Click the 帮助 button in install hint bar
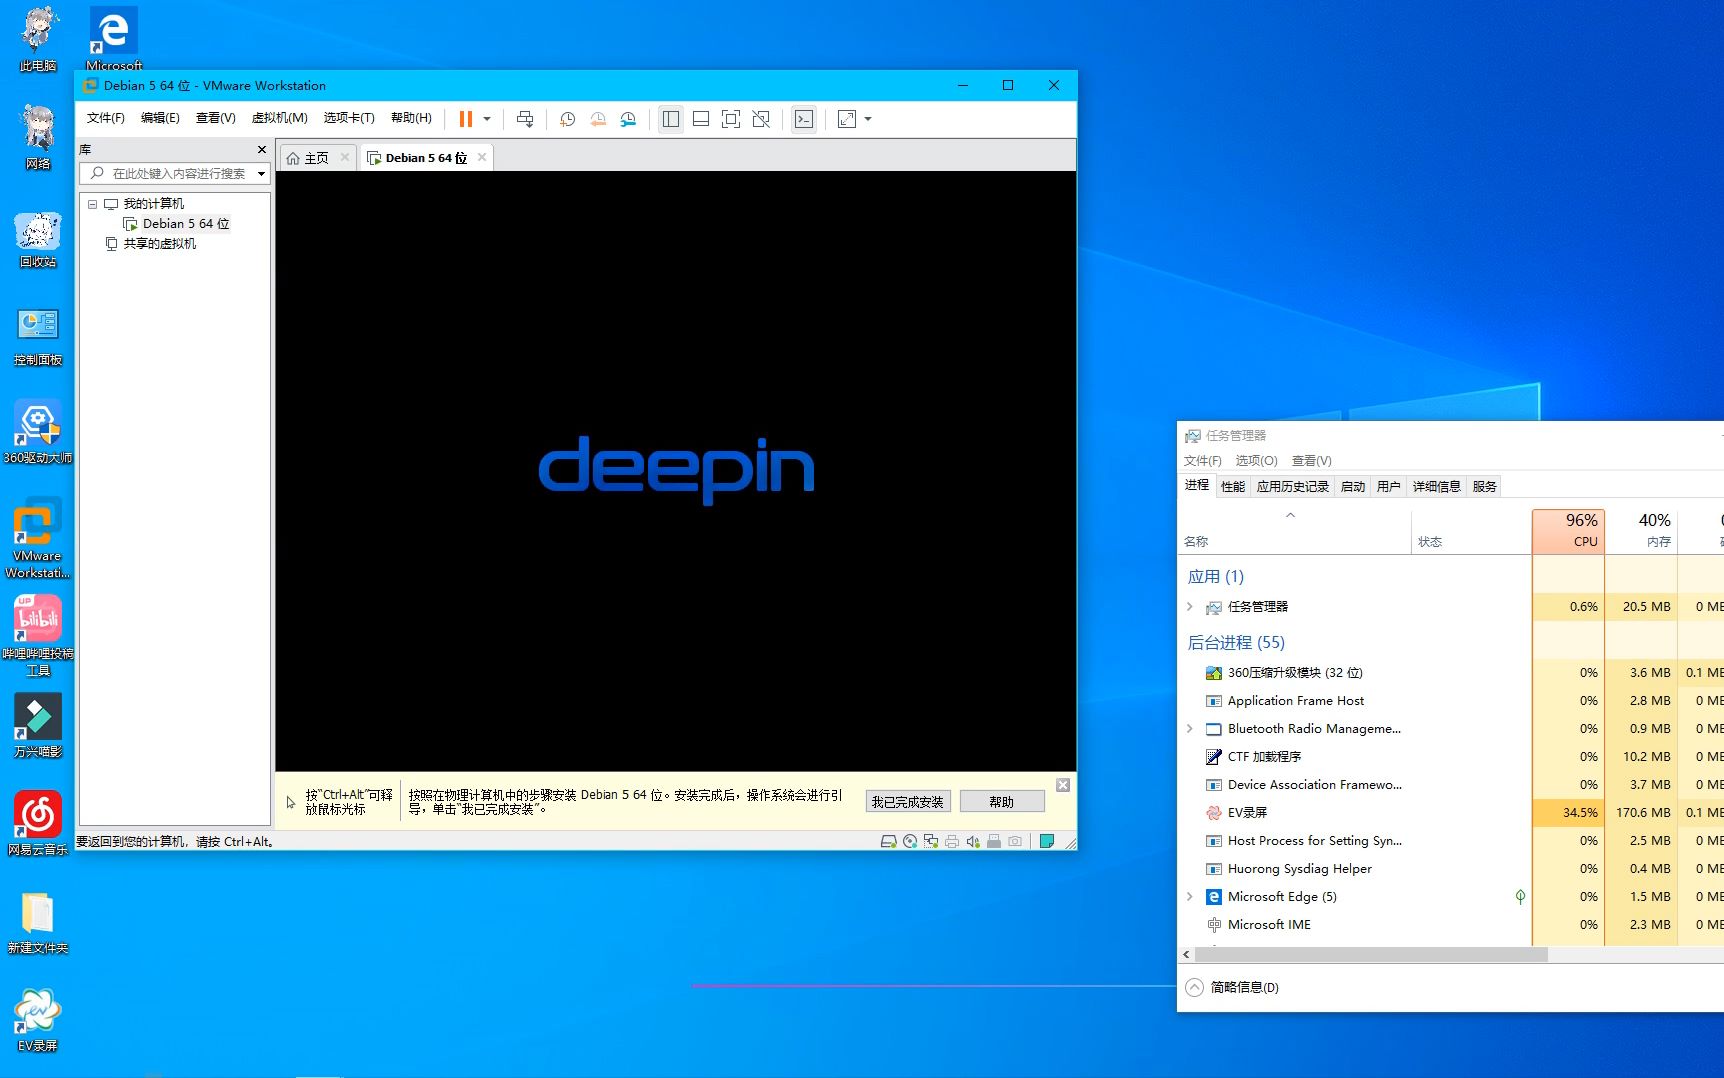Image resolution: width=1724 pixels, height=1078 pixels. tap(1002, 802)
